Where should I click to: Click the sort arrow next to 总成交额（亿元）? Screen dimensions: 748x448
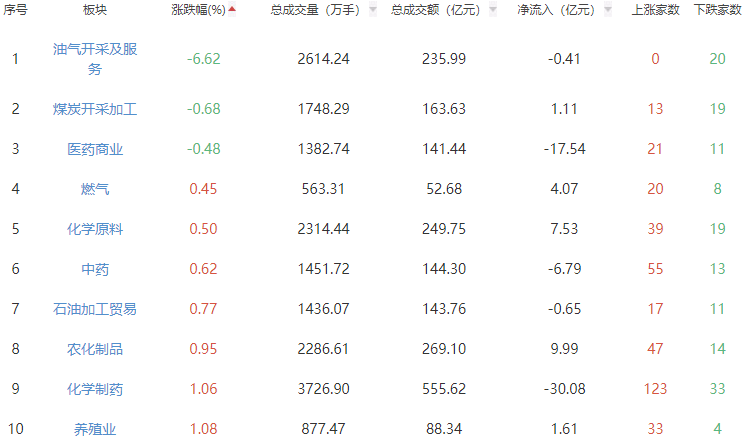[492, 10]
